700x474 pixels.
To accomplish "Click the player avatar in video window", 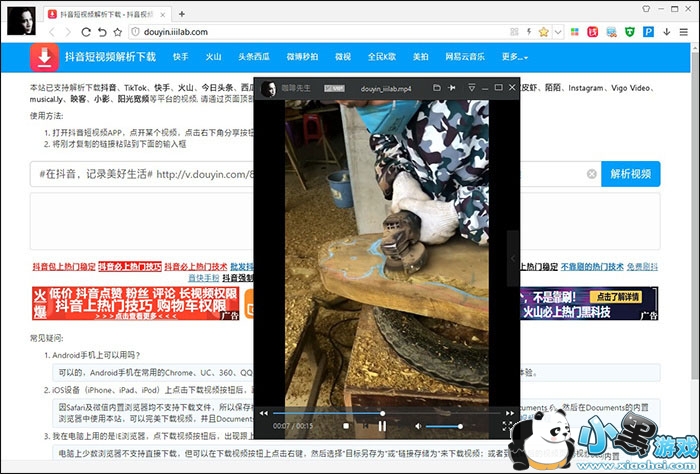I will (268, 89).
